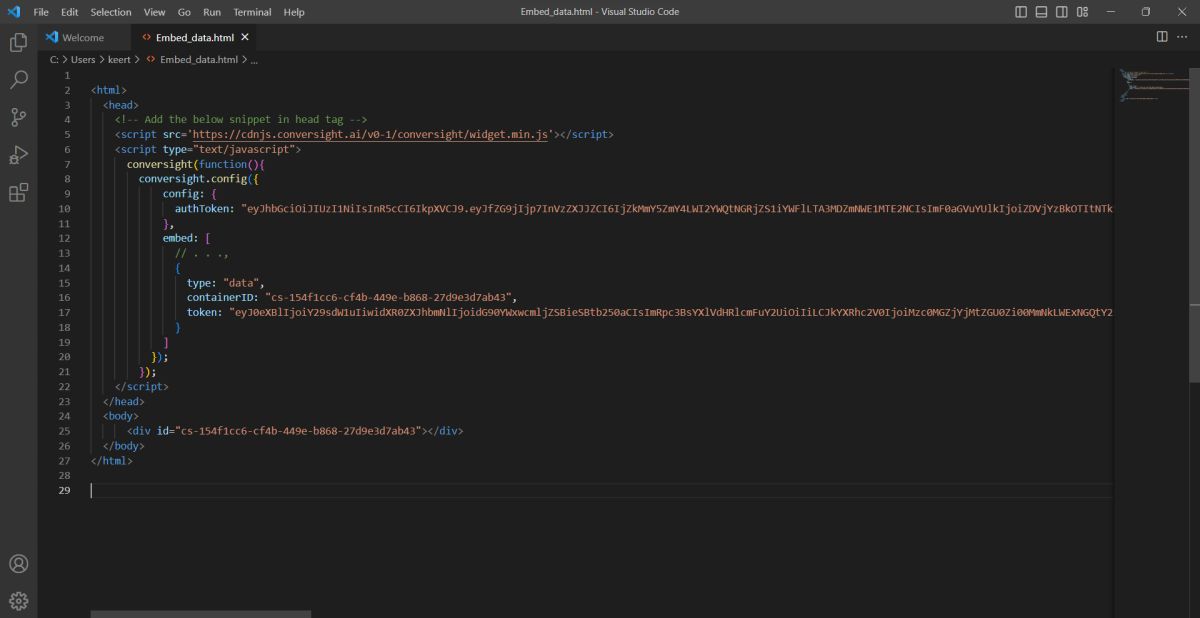Open the View menu
Image resolution: width=1200 pixels, height=618 pixels.
[x=154, y=12]
